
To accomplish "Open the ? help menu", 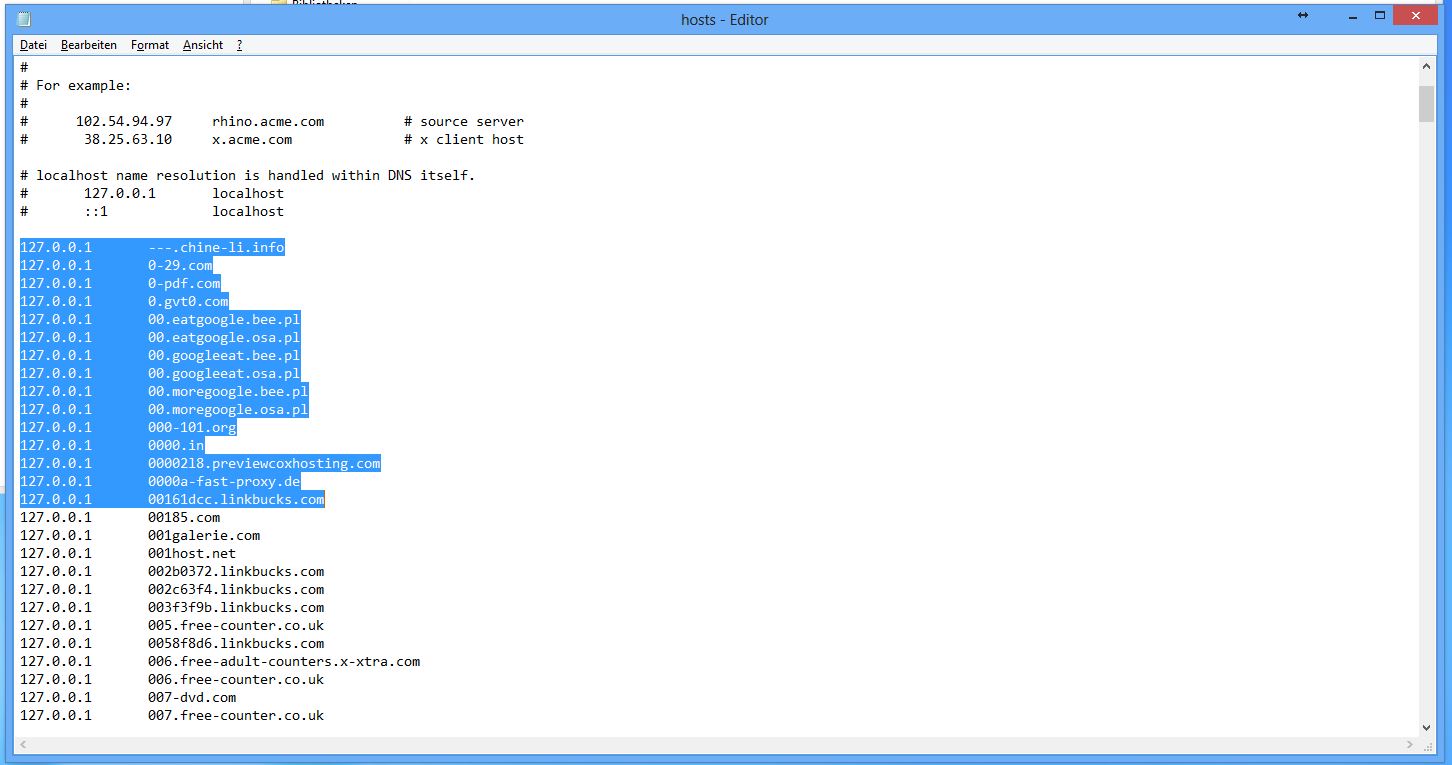I will [x=240, y=45].
